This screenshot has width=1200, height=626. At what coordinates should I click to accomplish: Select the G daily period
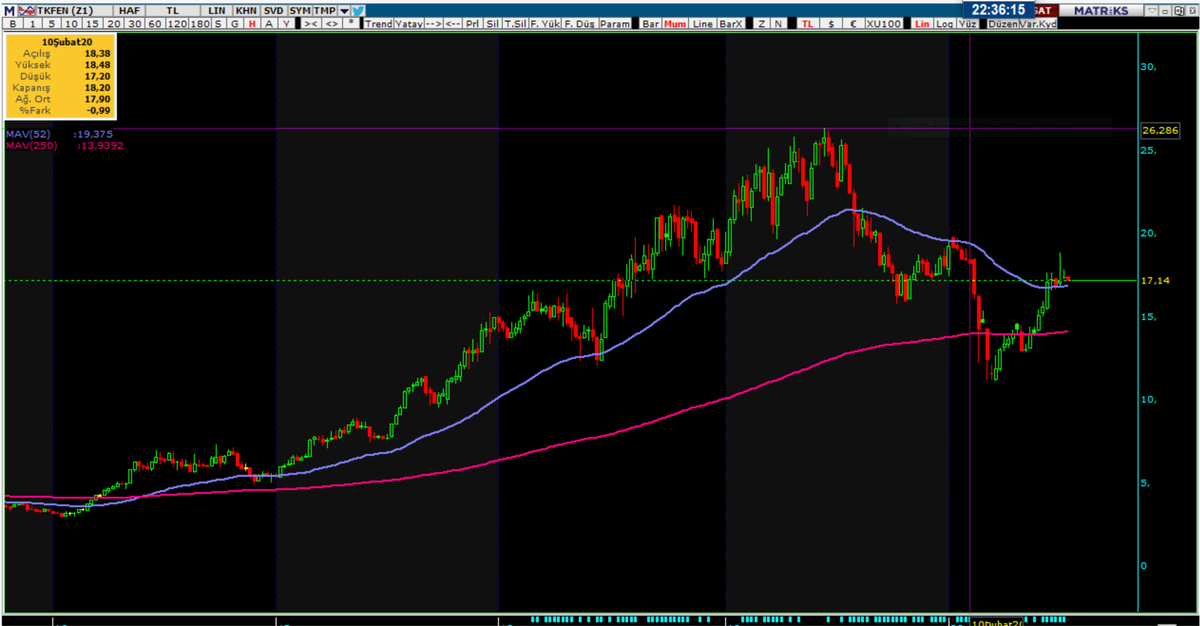[235, 24]
